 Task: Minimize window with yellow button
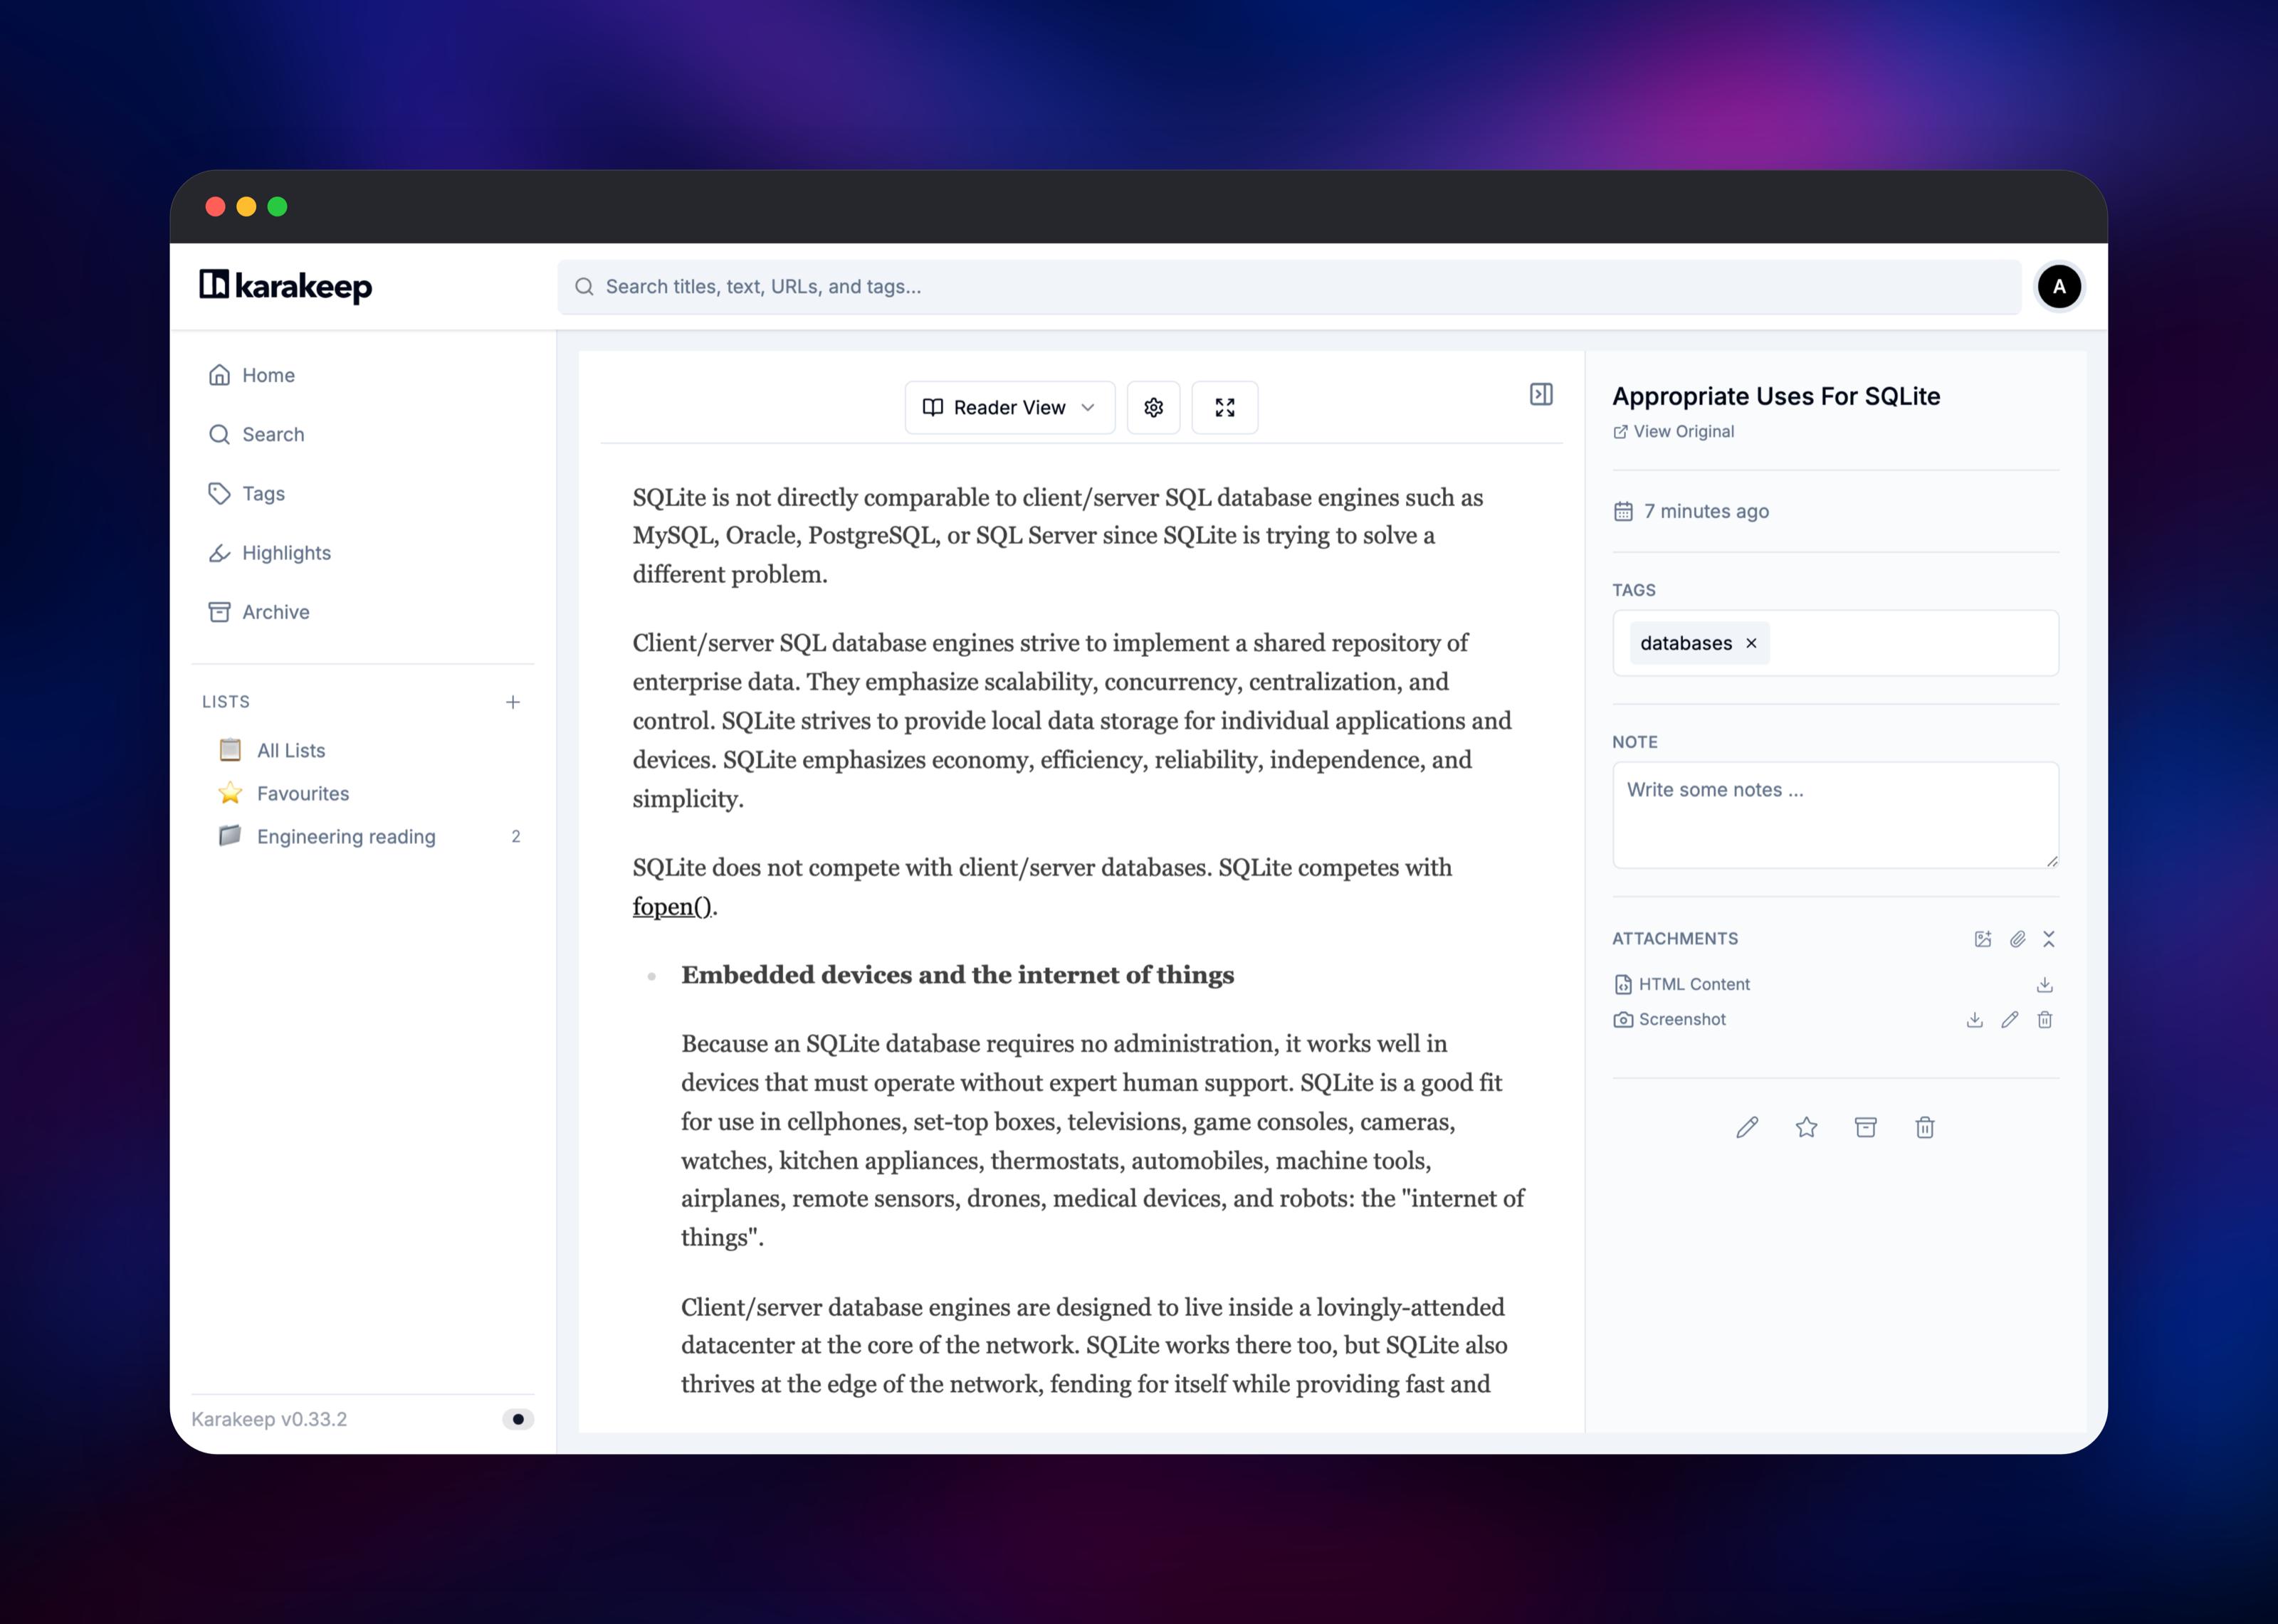coord(246,206)
